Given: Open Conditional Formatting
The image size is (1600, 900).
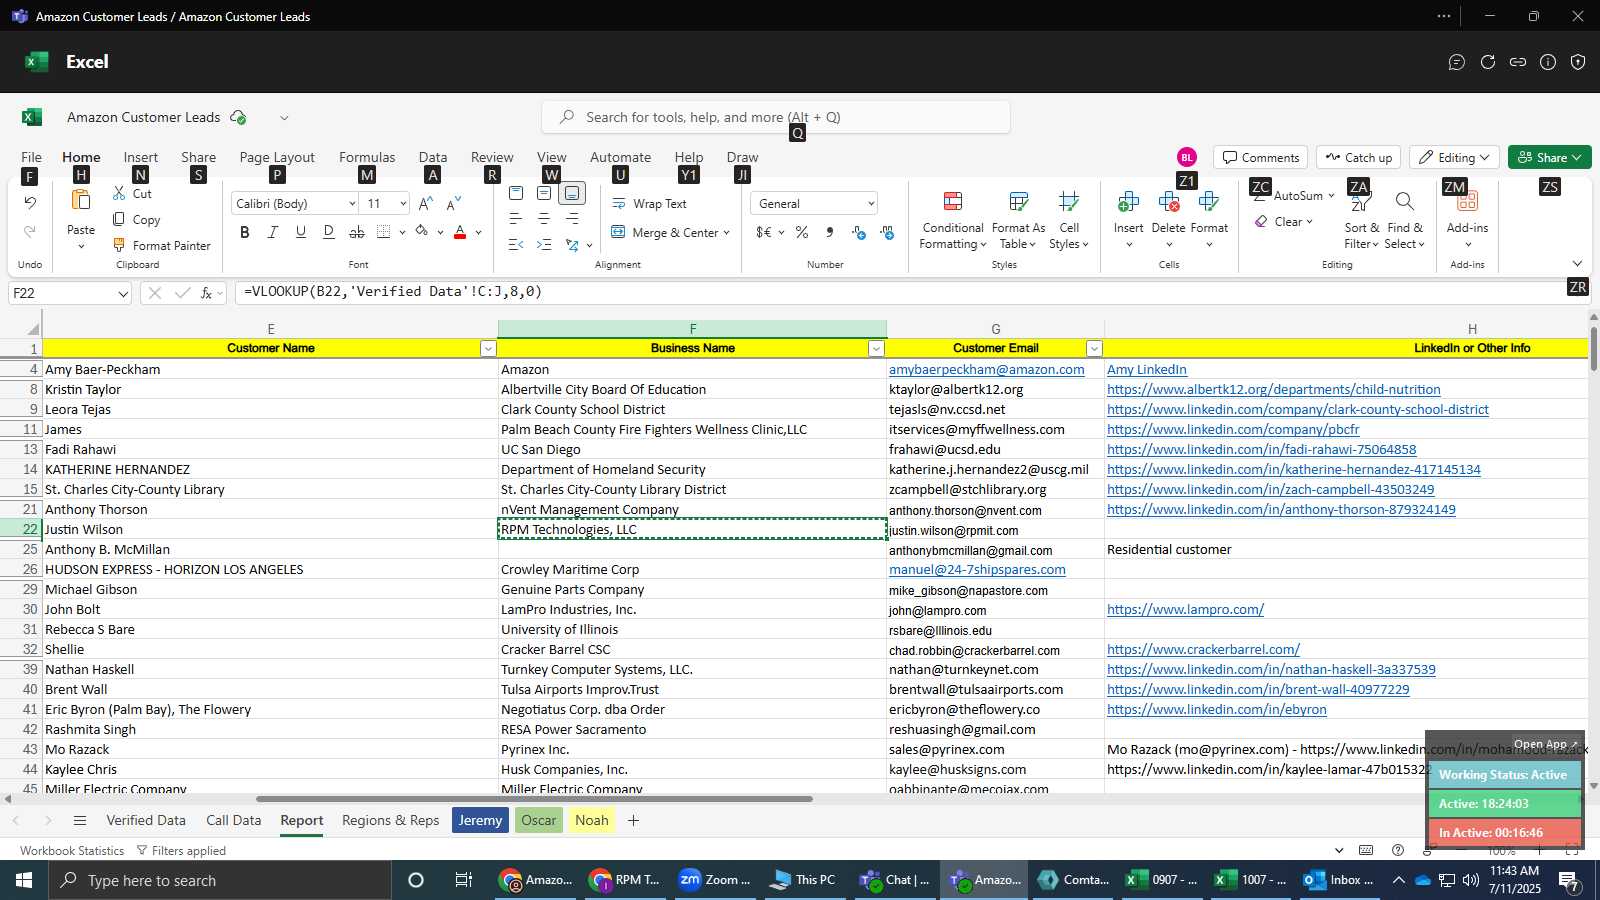Looking at the screenshot, I should 953,221.
